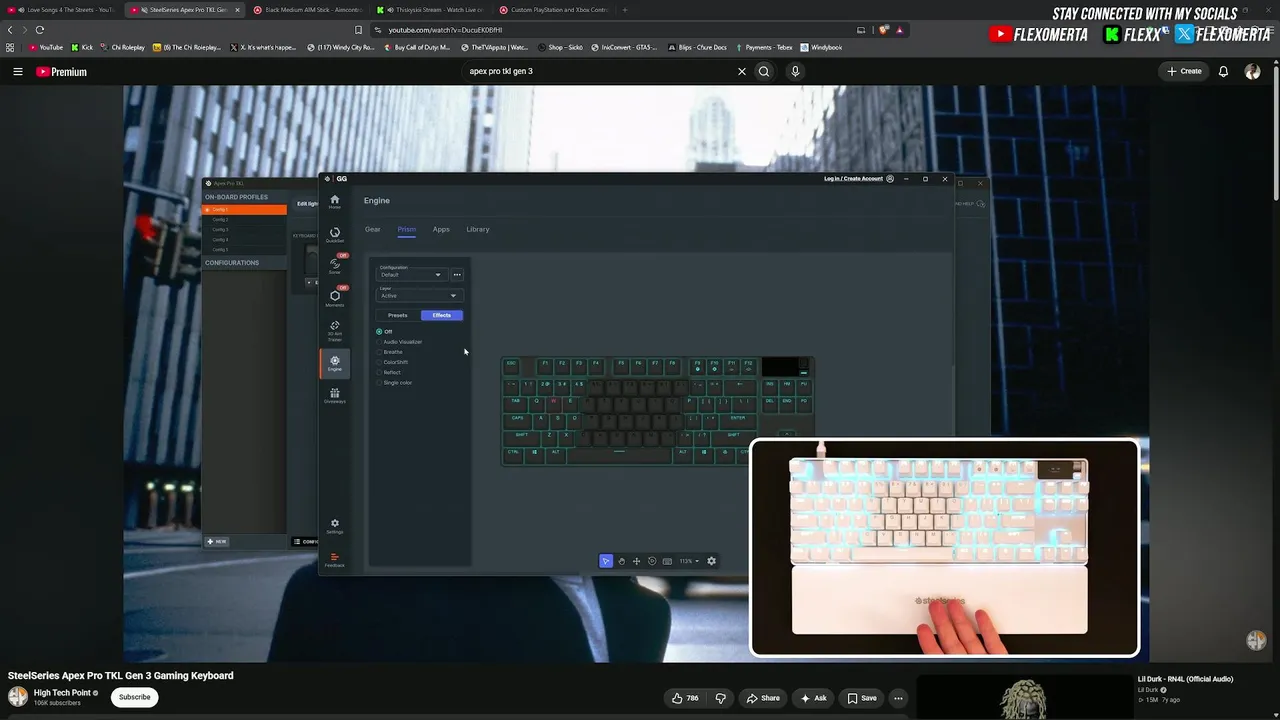Open the Configuration Default dropdown
This screenshot has width=1280, height=720.
411,273
